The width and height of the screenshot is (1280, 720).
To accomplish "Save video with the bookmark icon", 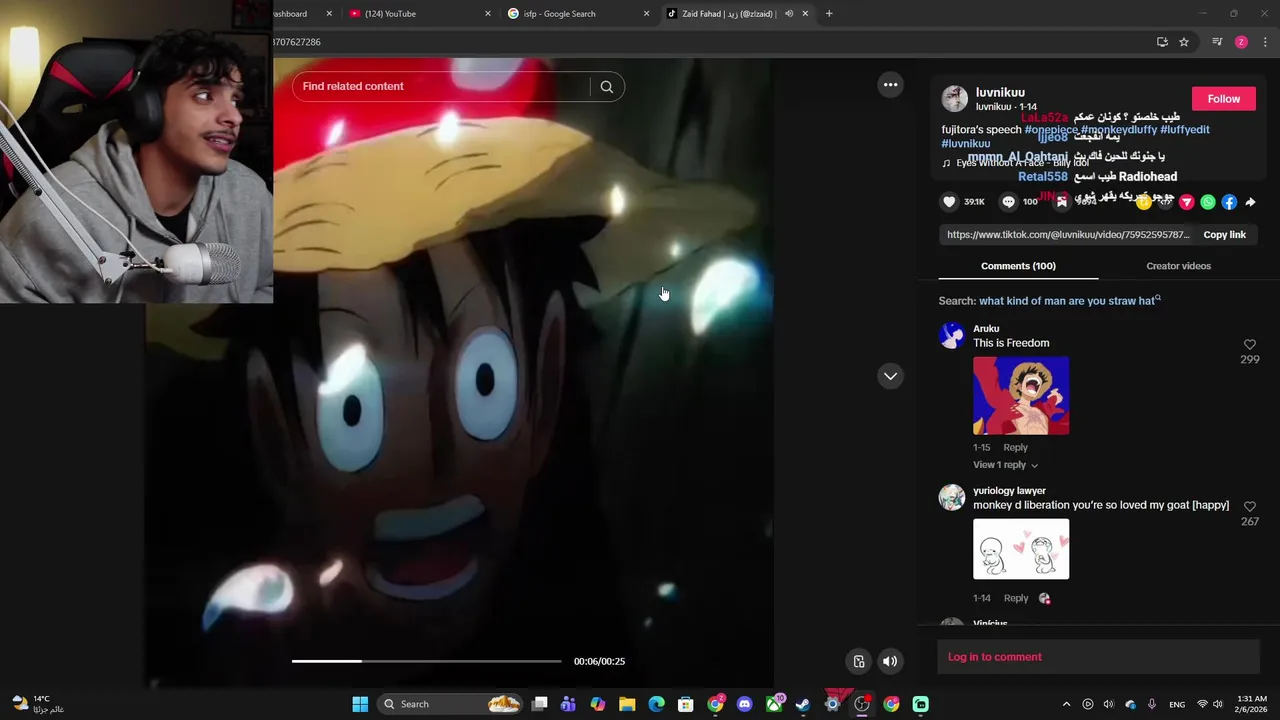I will tap(1062, 202).
